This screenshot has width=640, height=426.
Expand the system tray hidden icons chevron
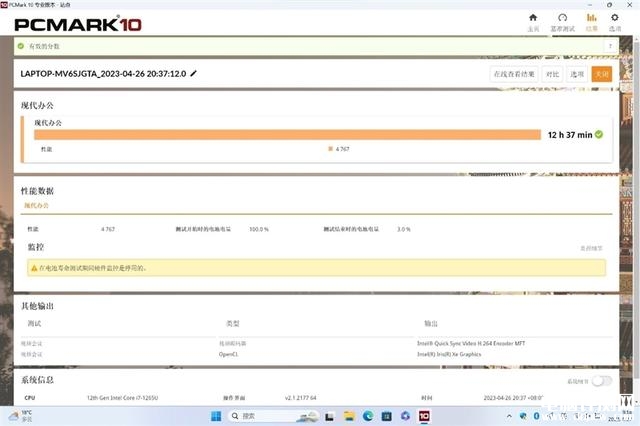509,416
